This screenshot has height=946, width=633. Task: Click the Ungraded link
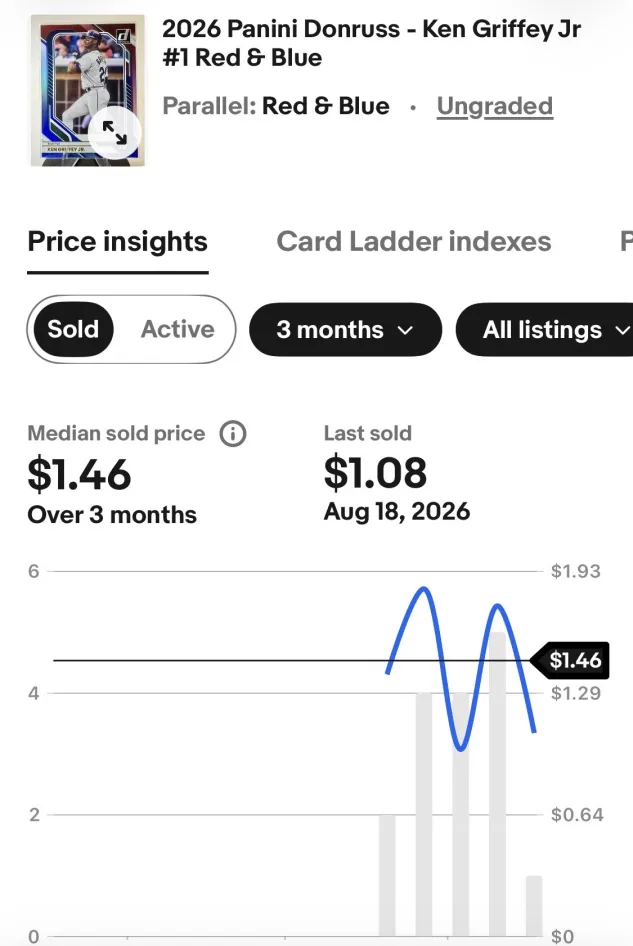tap(495, 106)
